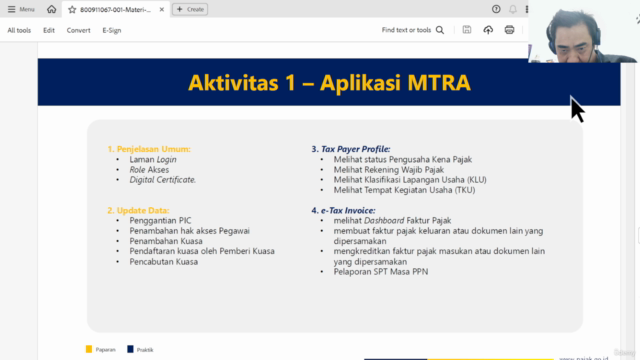Open the Edit menu

click(49, 30)
